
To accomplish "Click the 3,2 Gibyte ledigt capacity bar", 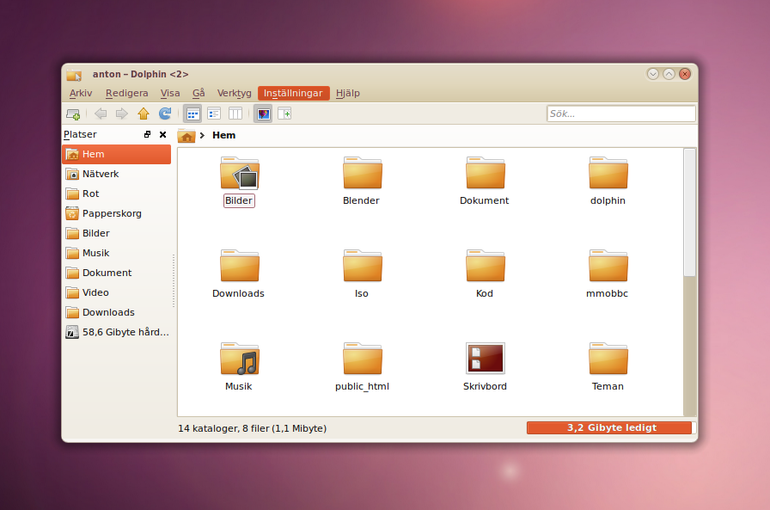I will coord(609,428).
